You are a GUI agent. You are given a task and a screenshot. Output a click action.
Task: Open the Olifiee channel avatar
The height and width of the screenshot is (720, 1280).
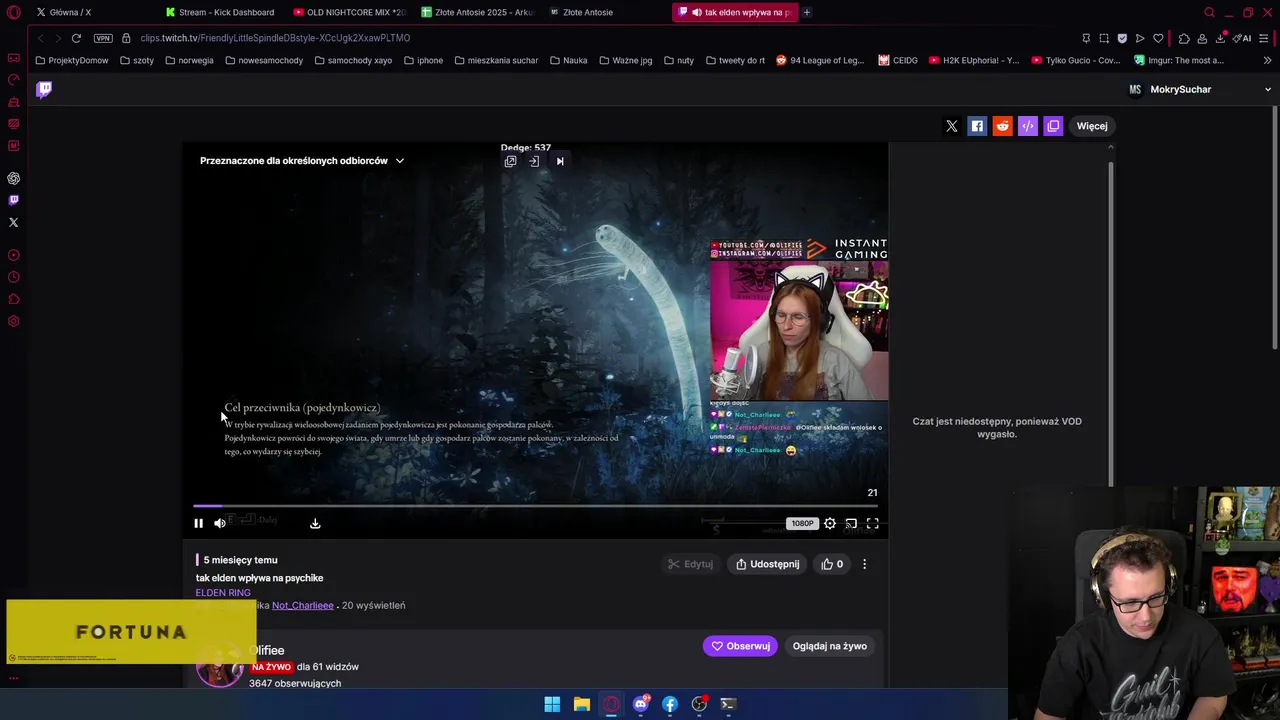[219, 666]
